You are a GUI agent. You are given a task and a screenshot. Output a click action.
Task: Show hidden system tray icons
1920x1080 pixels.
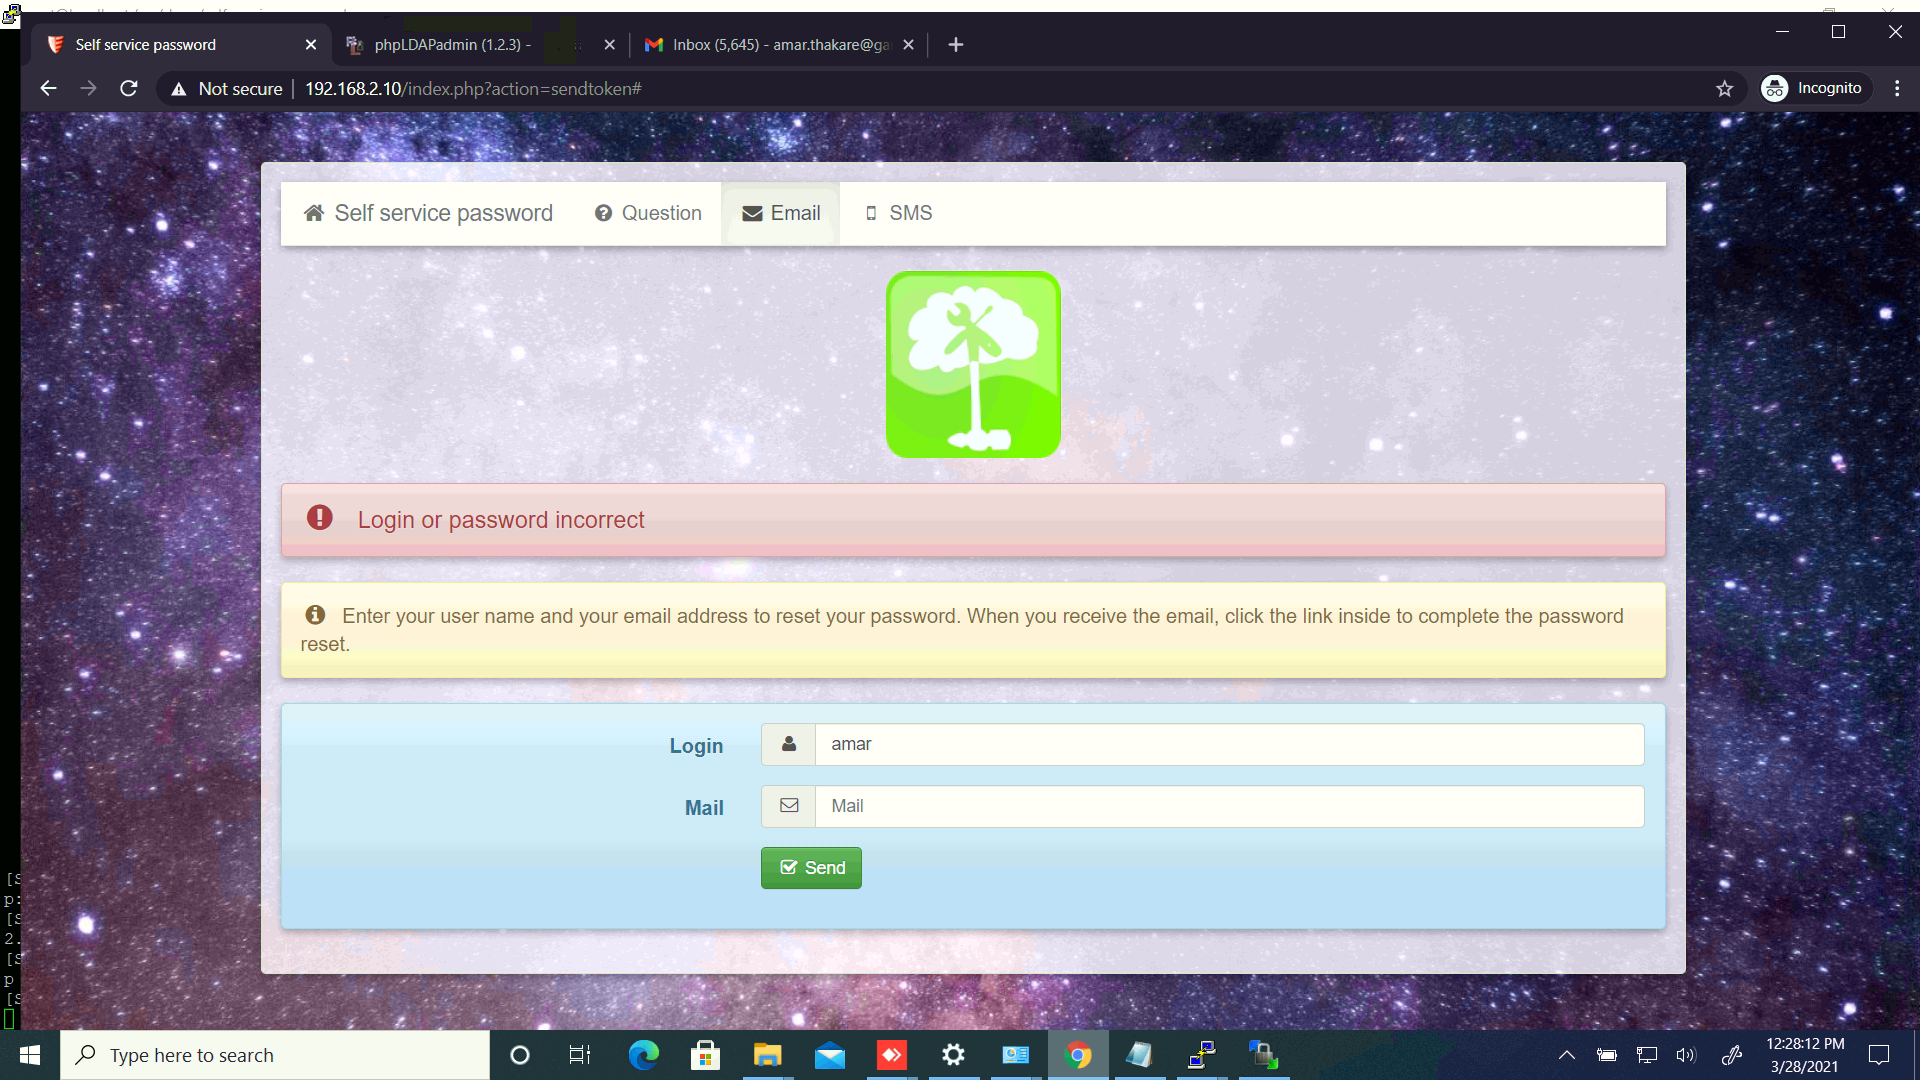click(1567, 1055)
